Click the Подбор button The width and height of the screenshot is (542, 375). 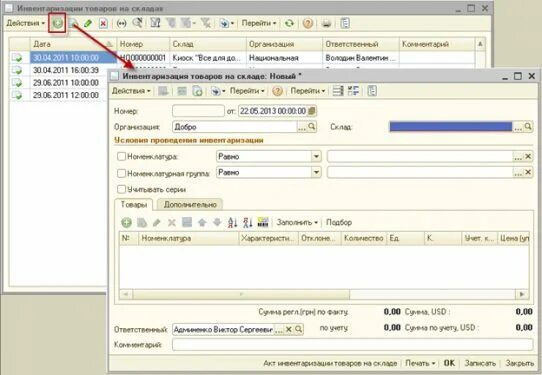339,223
